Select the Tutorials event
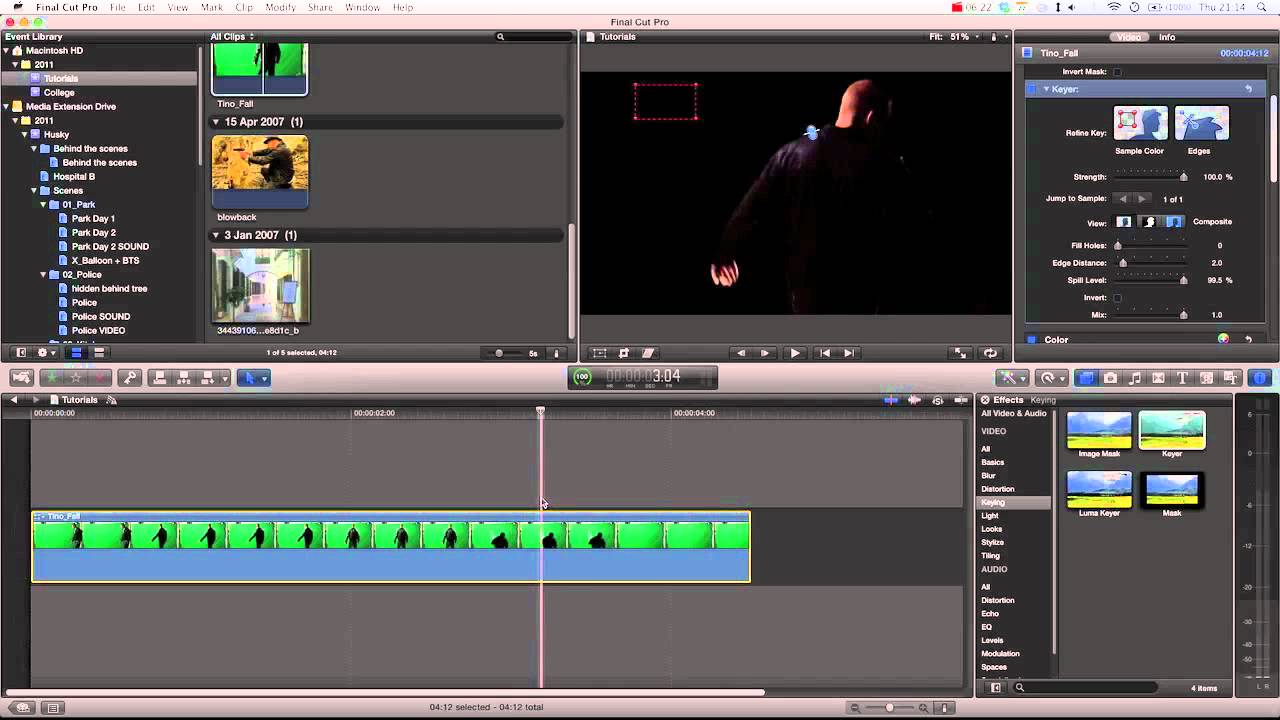This screenshot has height=720, width=1280. click(61, 78)
